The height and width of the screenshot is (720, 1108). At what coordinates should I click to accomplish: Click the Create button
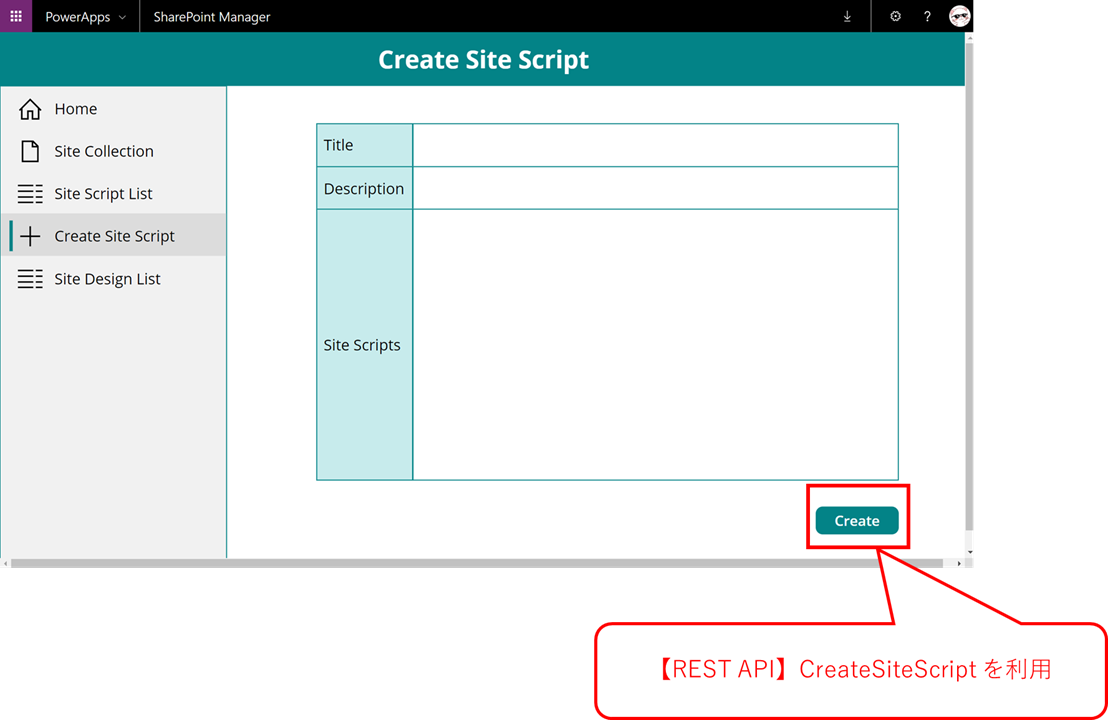[x=856, y=521]
